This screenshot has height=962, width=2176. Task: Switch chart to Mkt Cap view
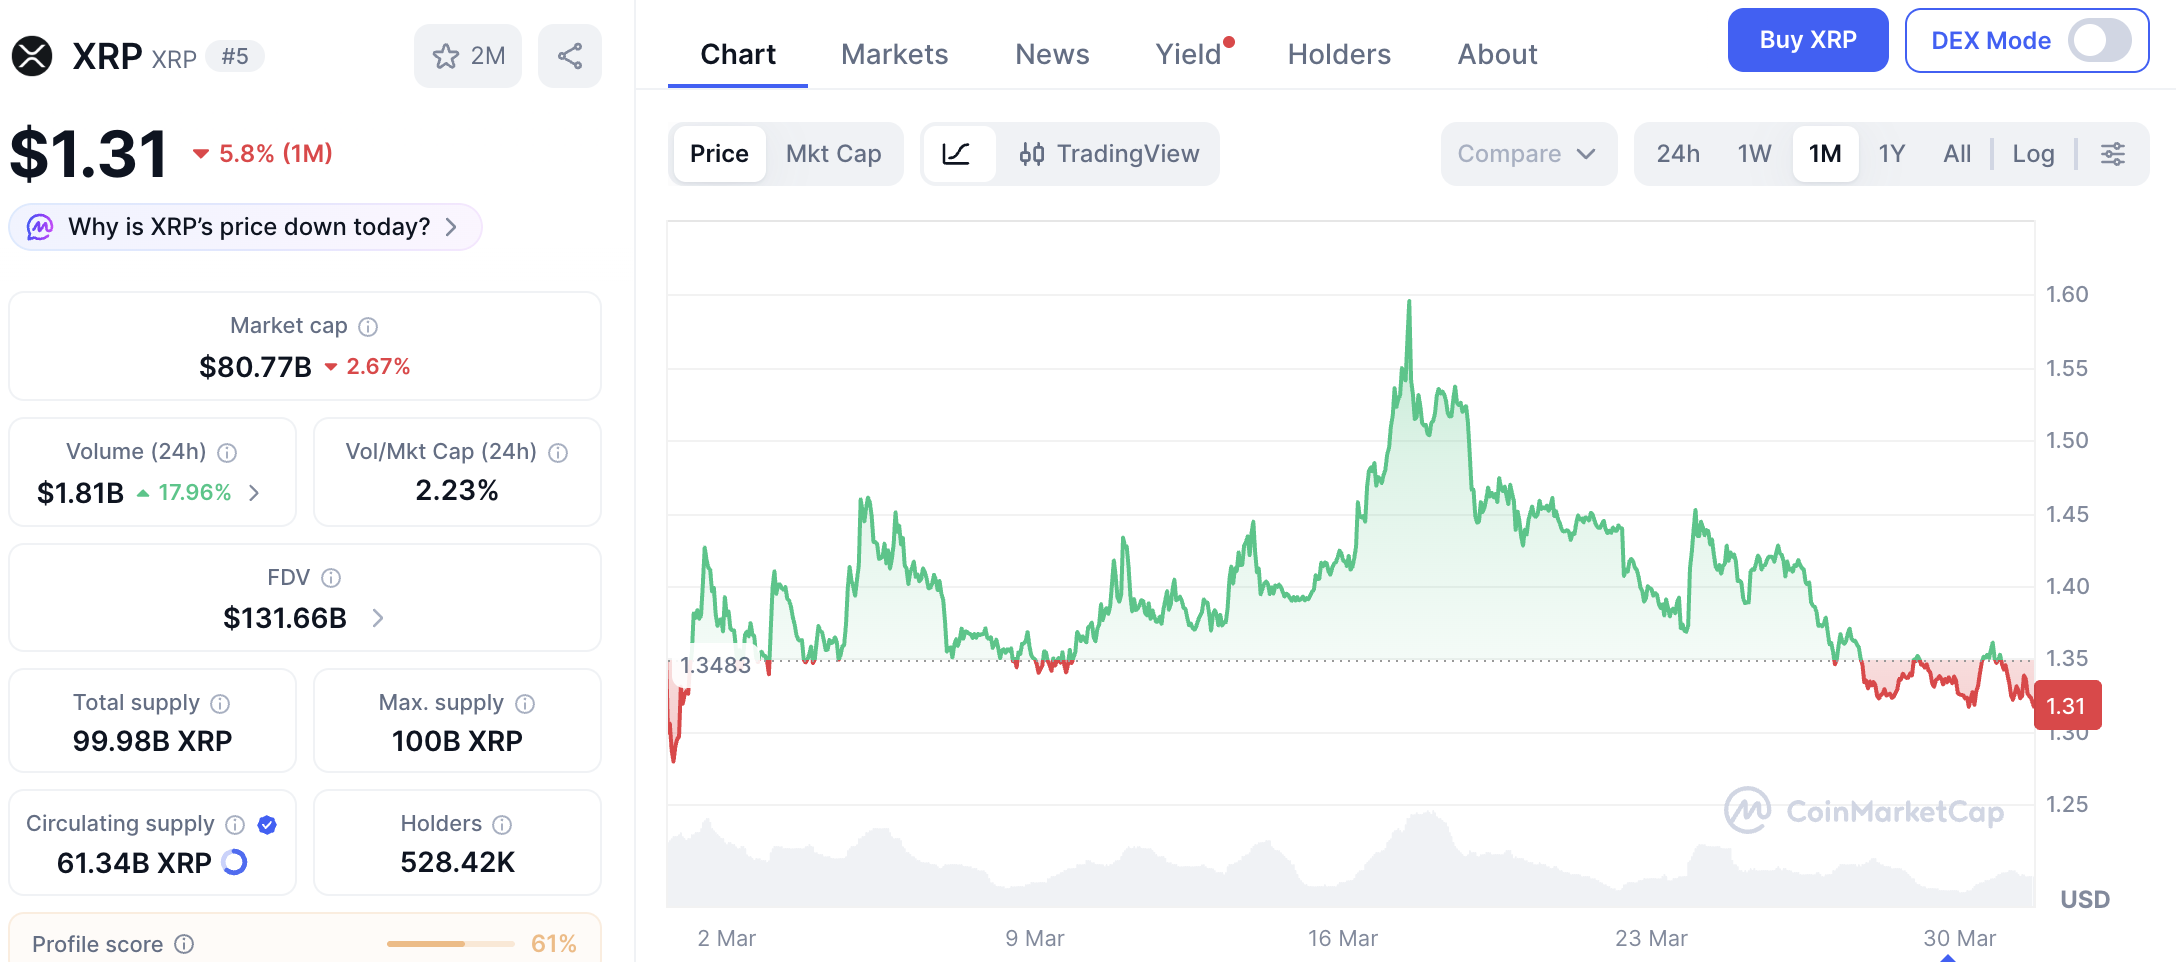[833, 154]
